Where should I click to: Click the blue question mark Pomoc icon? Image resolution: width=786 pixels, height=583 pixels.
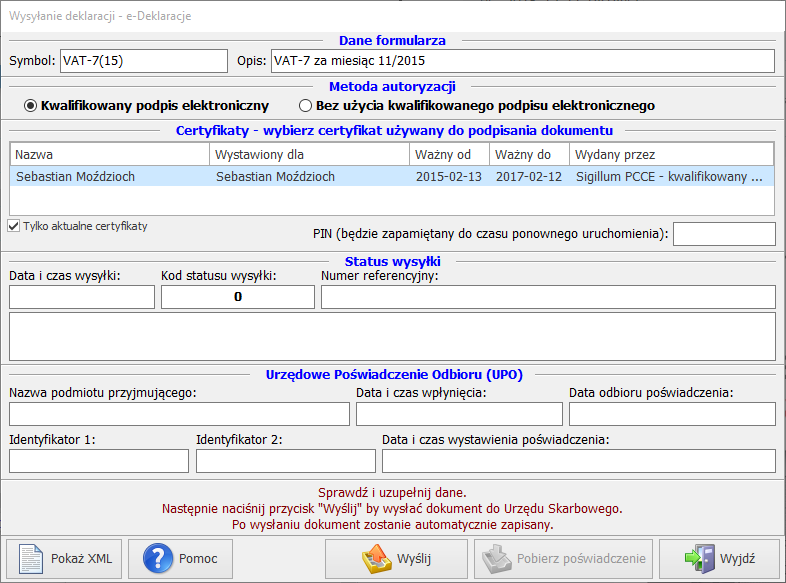coord(157,558)
